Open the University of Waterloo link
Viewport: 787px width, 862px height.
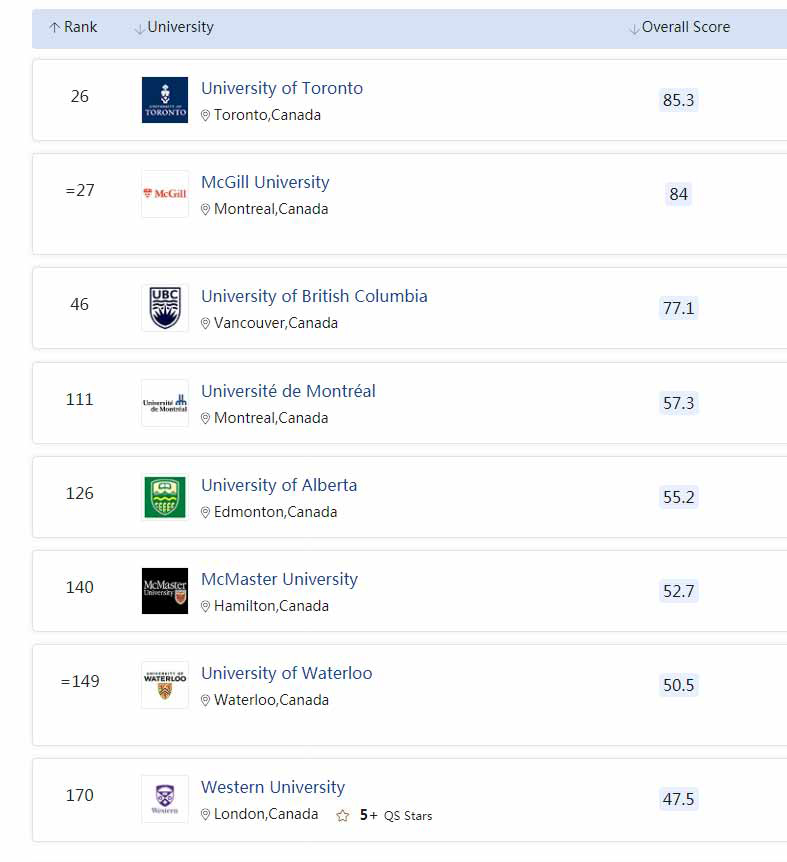[x=286, y=673]
